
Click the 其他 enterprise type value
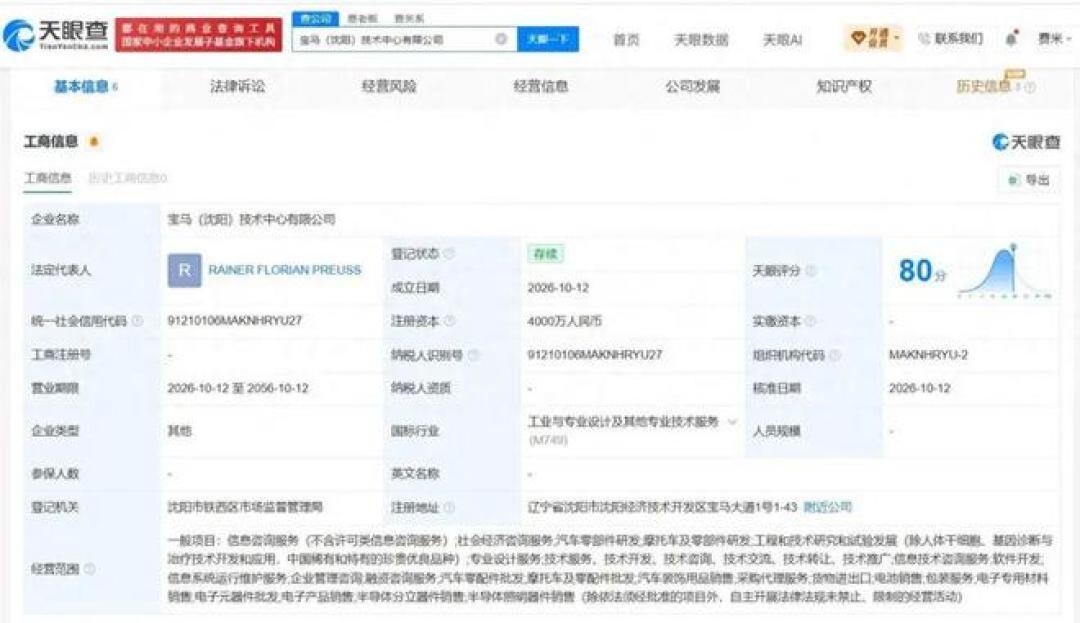(179, 431)
